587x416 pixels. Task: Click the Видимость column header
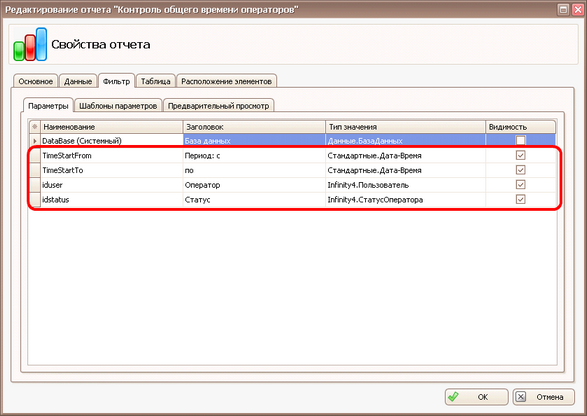pos(520,127)
